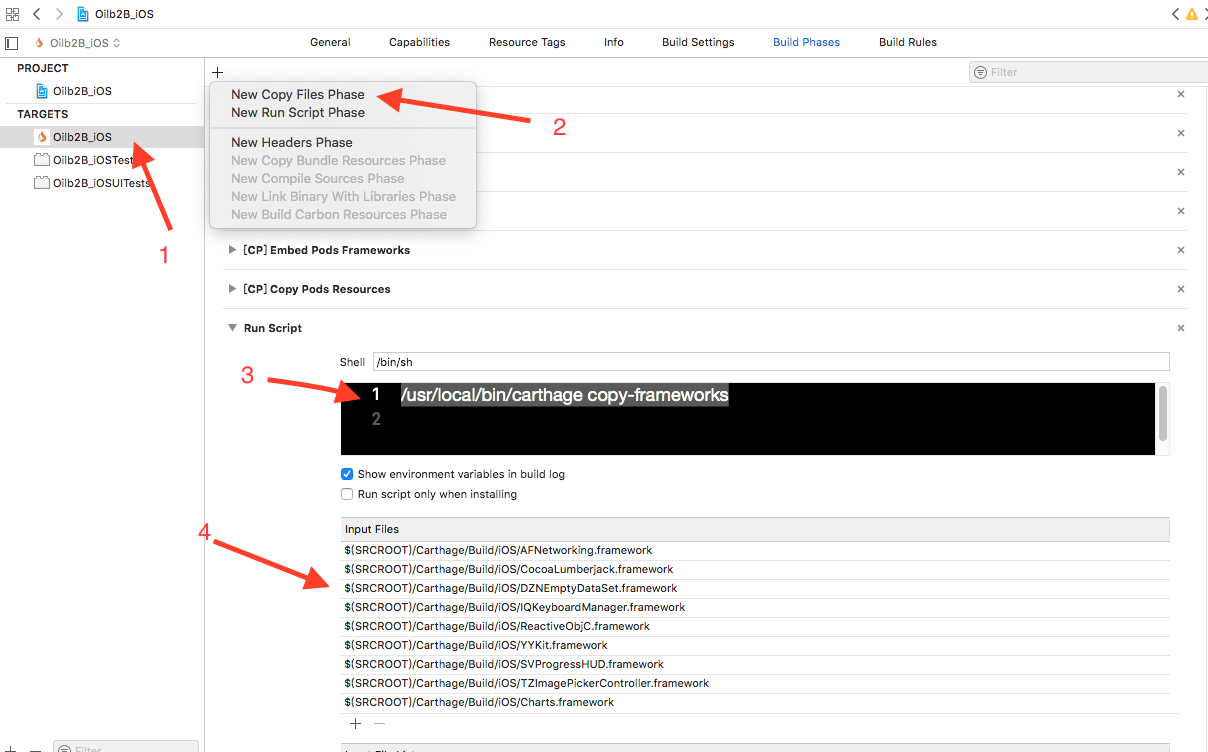Expand the Copy Pods Resources phase
Viewport: 1208px width, 752px height.
[233, 289]
